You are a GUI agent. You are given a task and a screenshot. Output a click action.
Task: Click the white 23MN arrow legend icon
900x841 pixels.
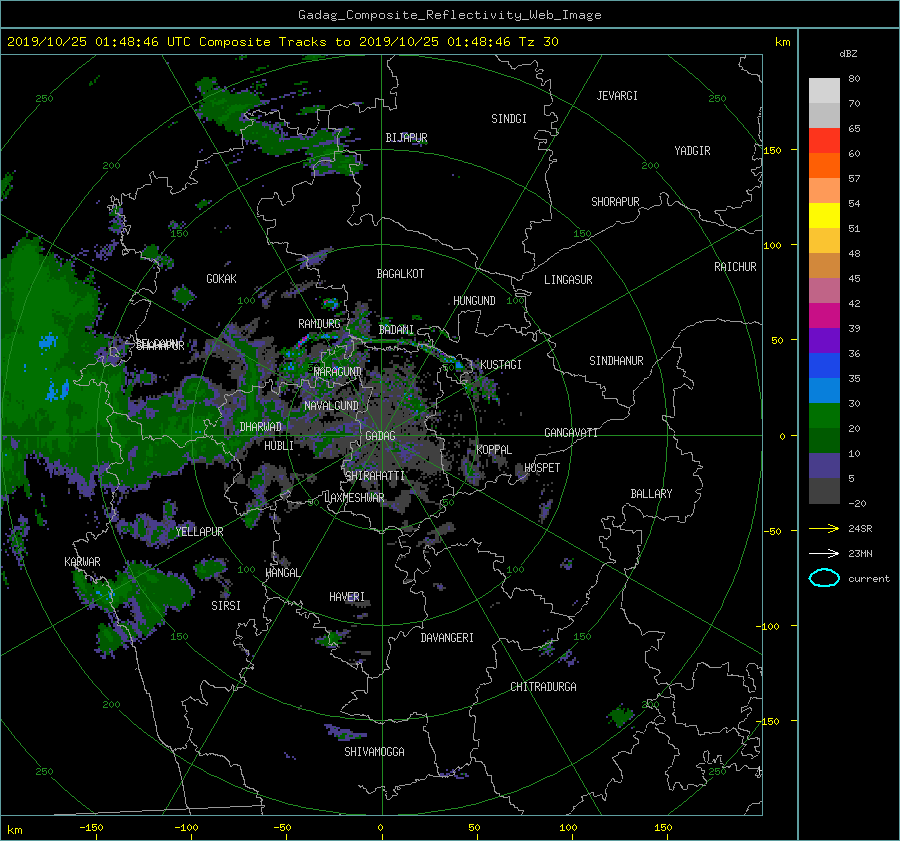click(x=824, y=553)
